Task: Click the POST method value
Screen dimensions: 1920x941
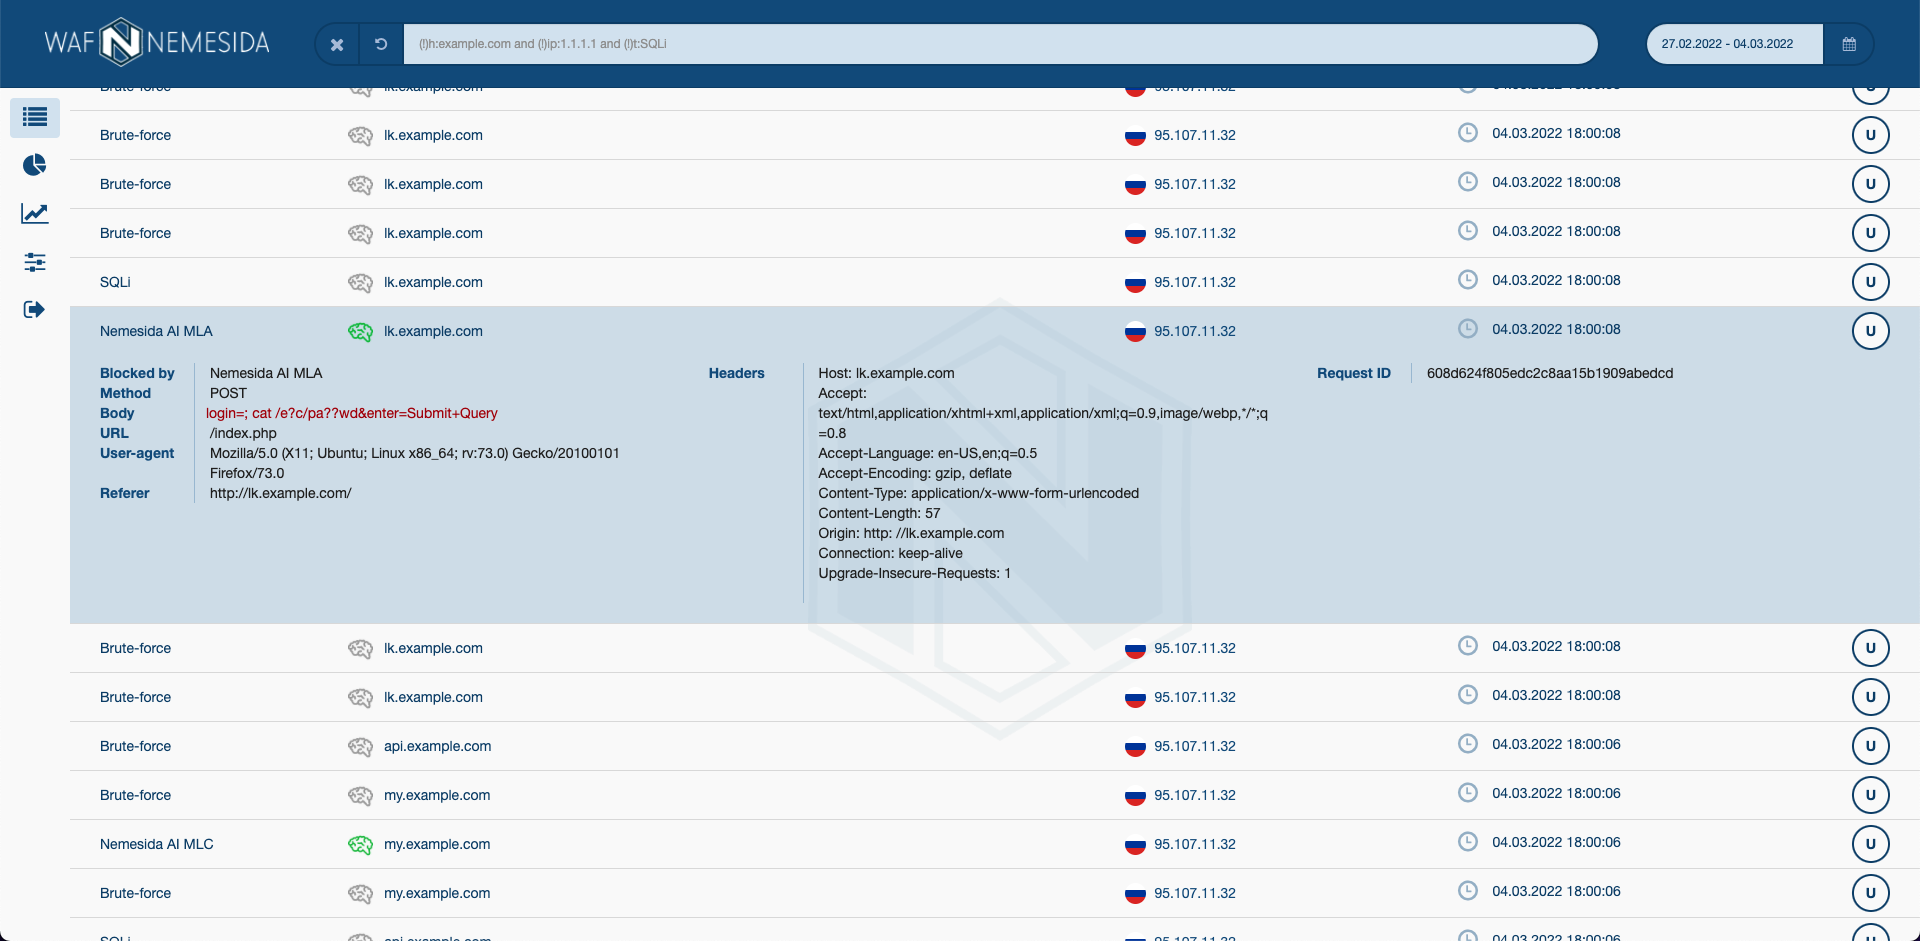Action: (228, 393)
